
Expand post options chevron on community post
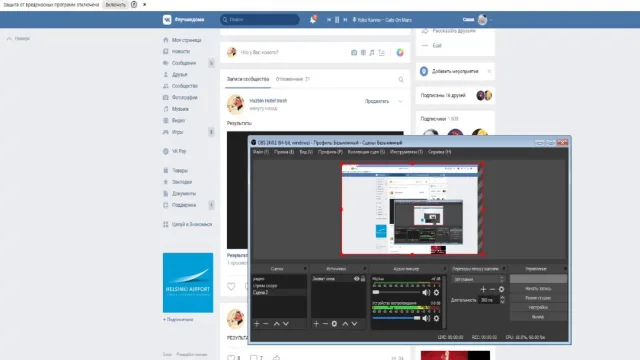point(400,101)
